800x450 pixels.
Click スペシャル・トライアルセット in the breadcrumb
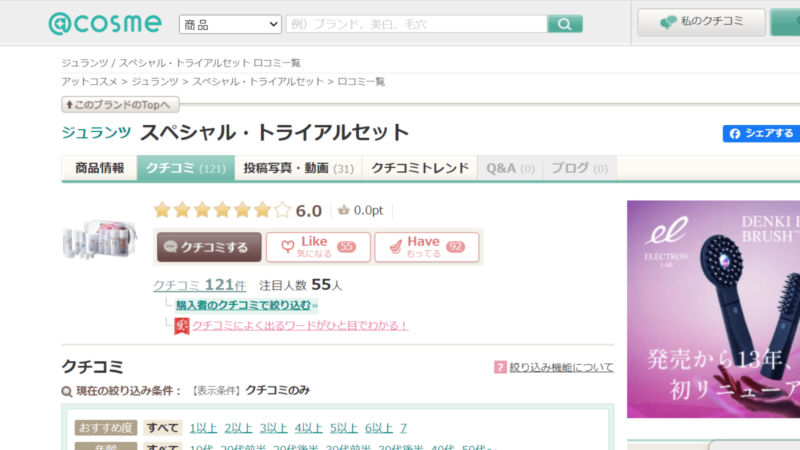click(258, 82)
